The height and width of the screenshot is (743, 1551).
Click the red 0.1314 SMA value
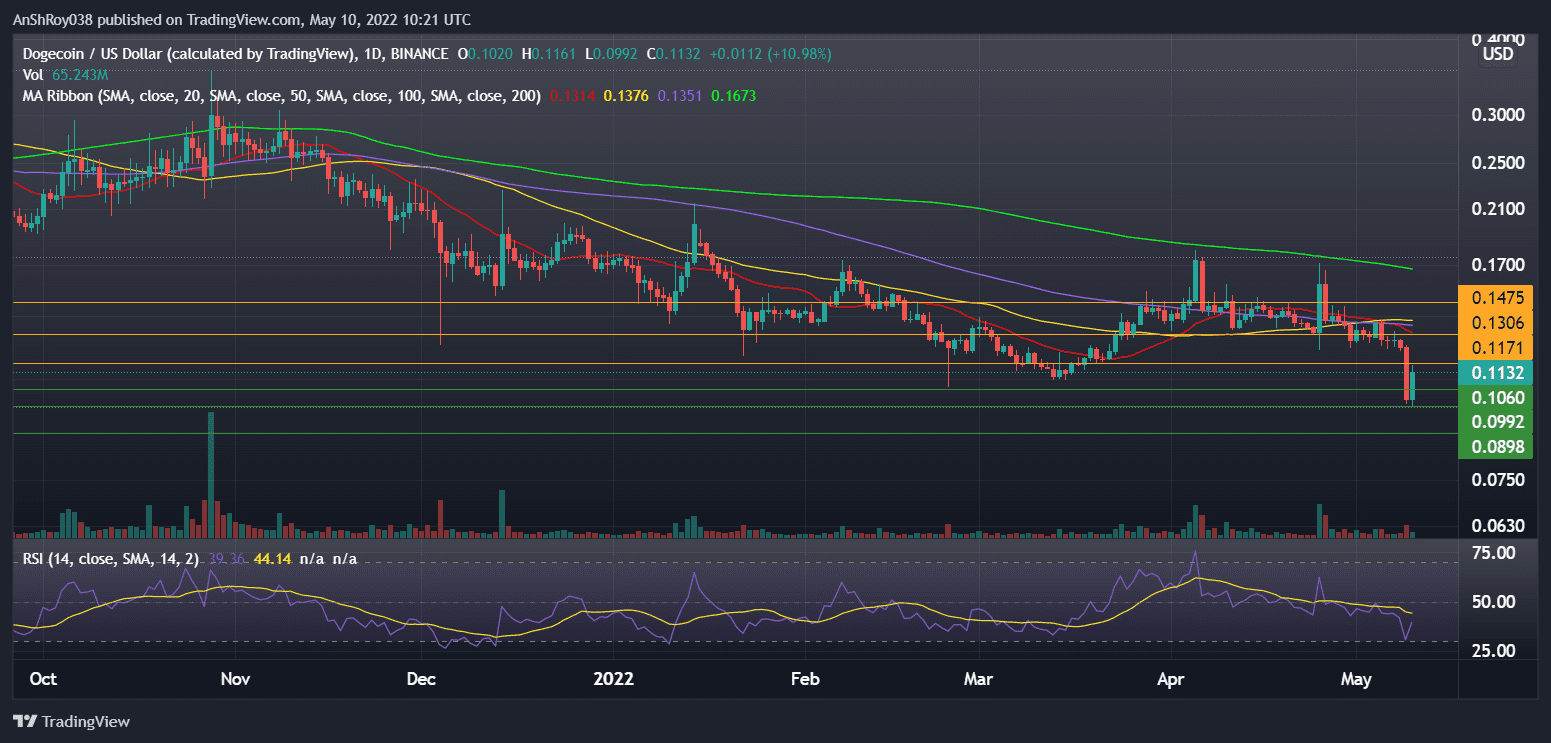[x=573, y=96]
